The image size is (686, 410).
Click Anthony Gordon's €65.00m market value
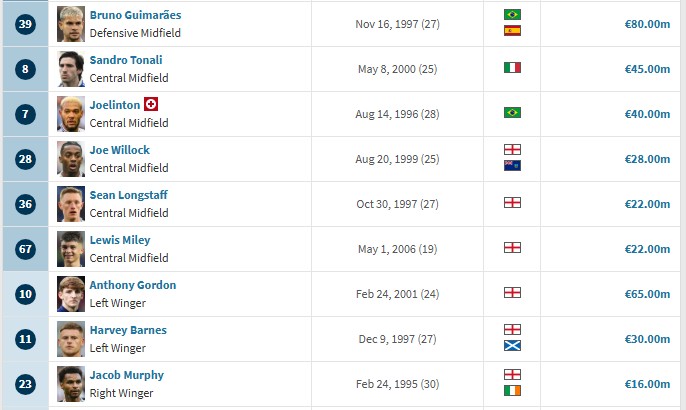(x=647, y=294)
